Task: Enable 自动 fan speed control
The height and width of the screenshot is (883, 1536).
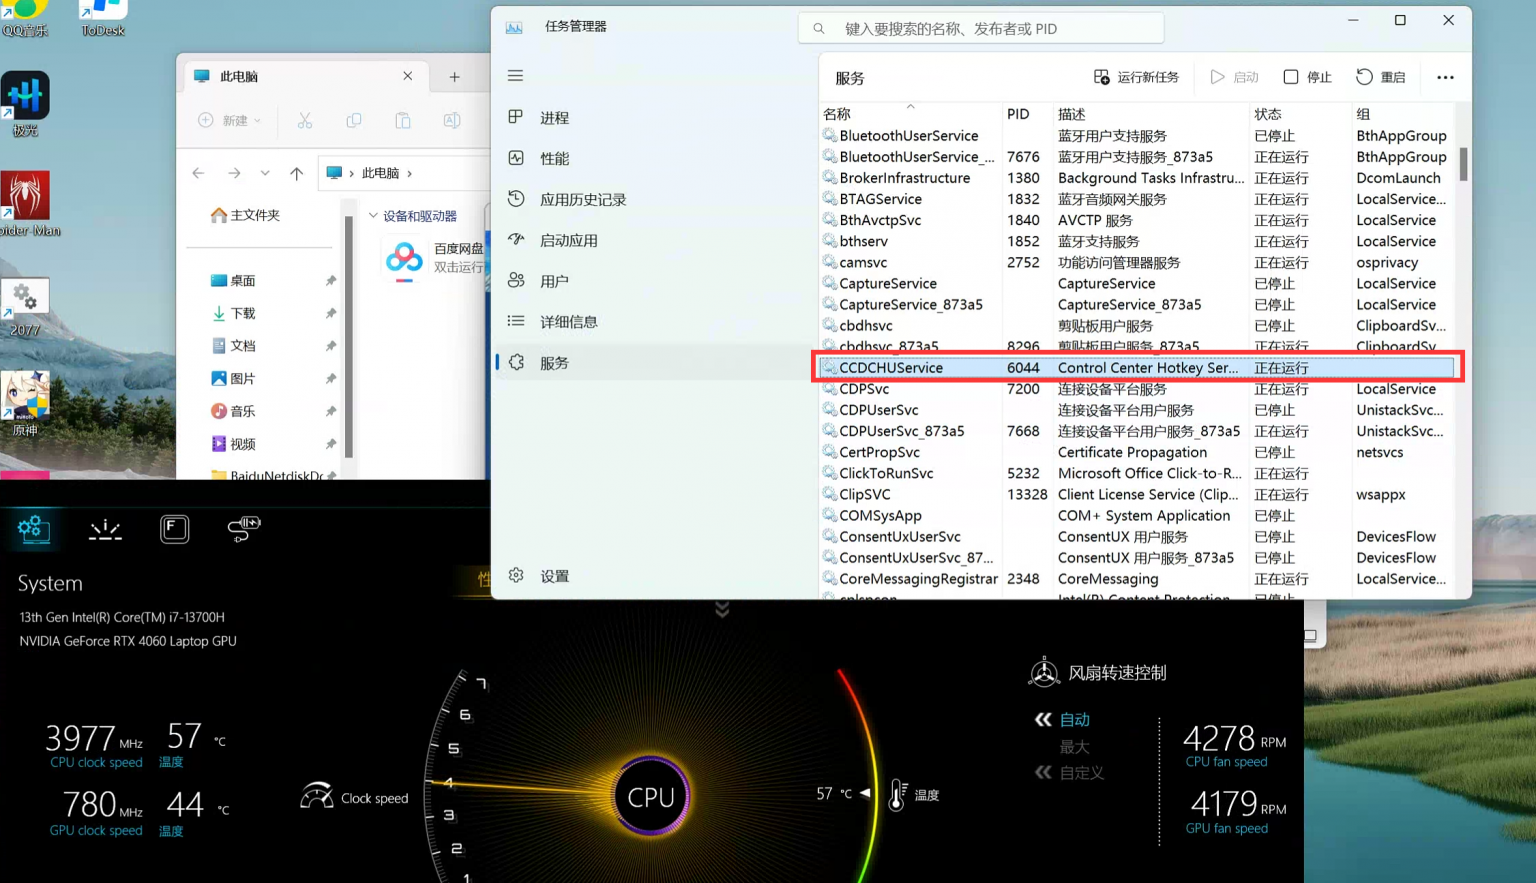Action: pyautogui.click(x=1075, y=719)
